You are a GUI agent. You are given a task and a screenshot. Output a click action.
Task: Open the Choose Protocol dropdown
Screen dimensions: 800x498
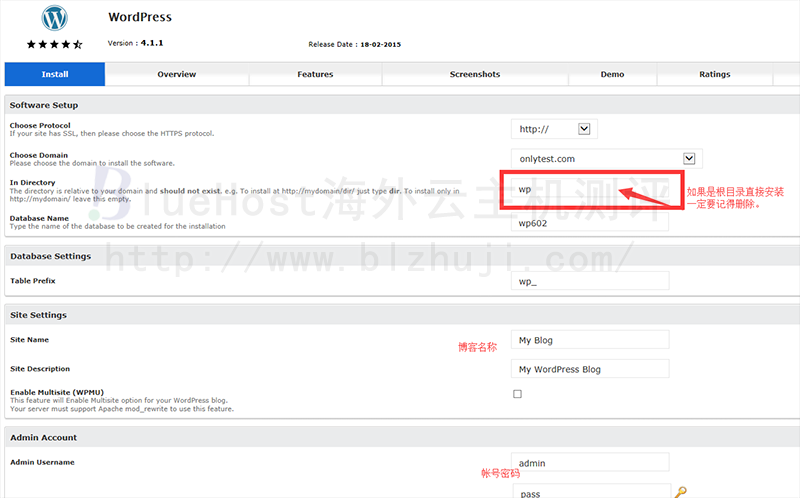(x=554, y=129)
